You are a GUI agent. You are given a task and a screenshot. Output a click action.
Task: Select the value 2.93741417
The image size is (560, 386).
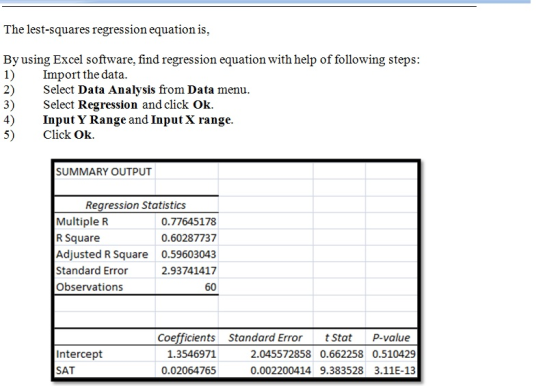point(189,271)
